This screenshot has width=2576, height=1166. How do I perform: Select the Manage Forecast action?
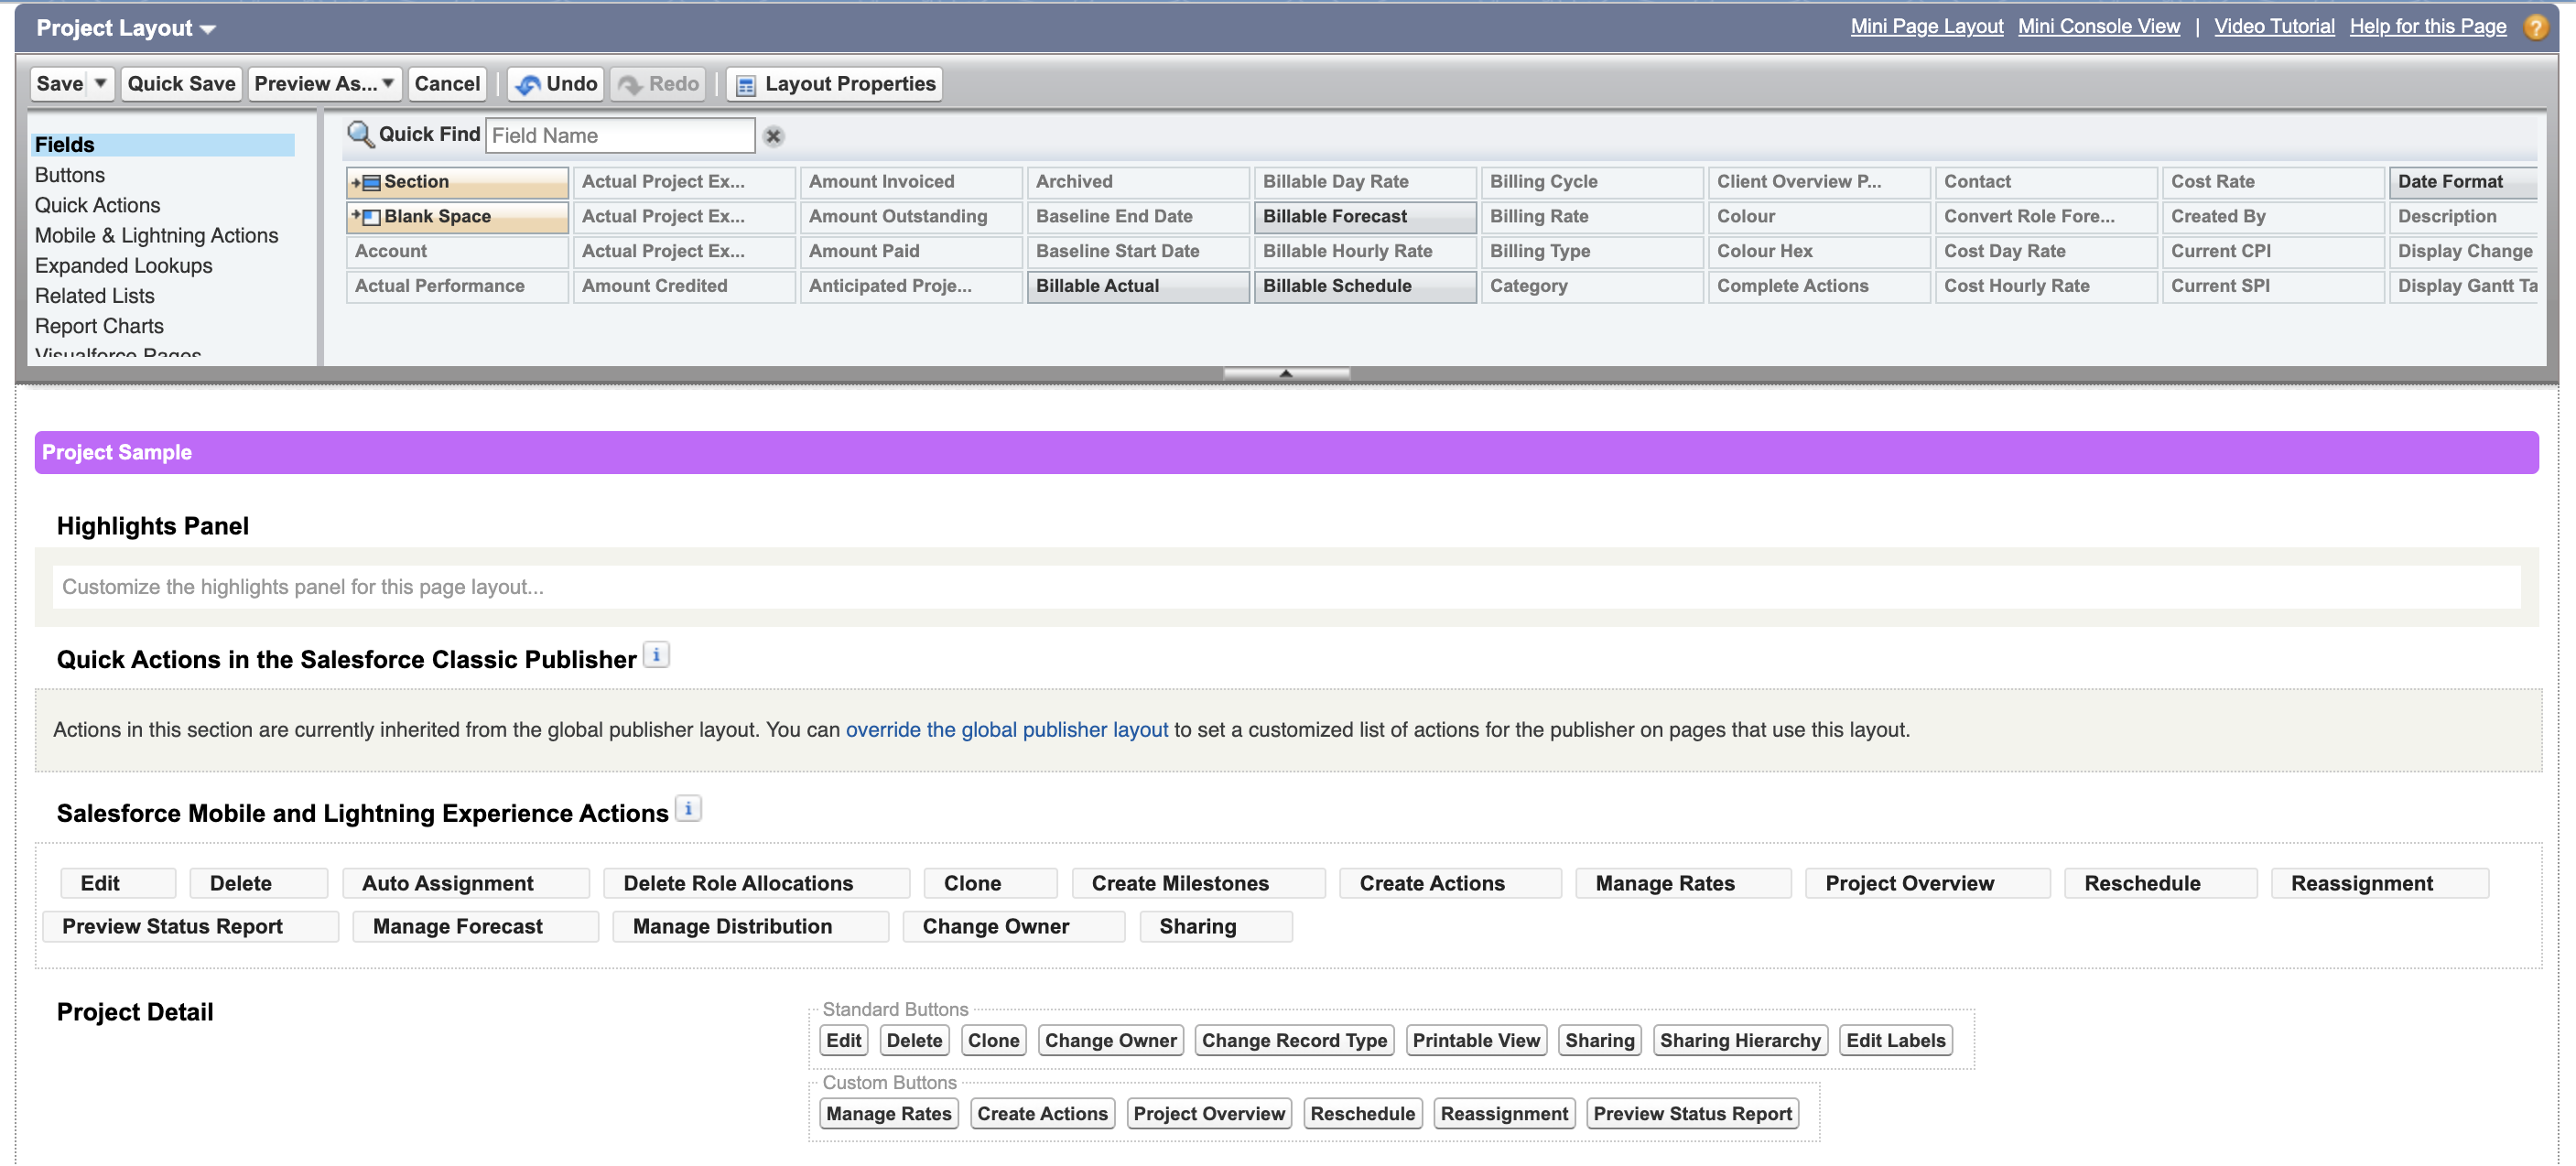click(x=475, y=927)
